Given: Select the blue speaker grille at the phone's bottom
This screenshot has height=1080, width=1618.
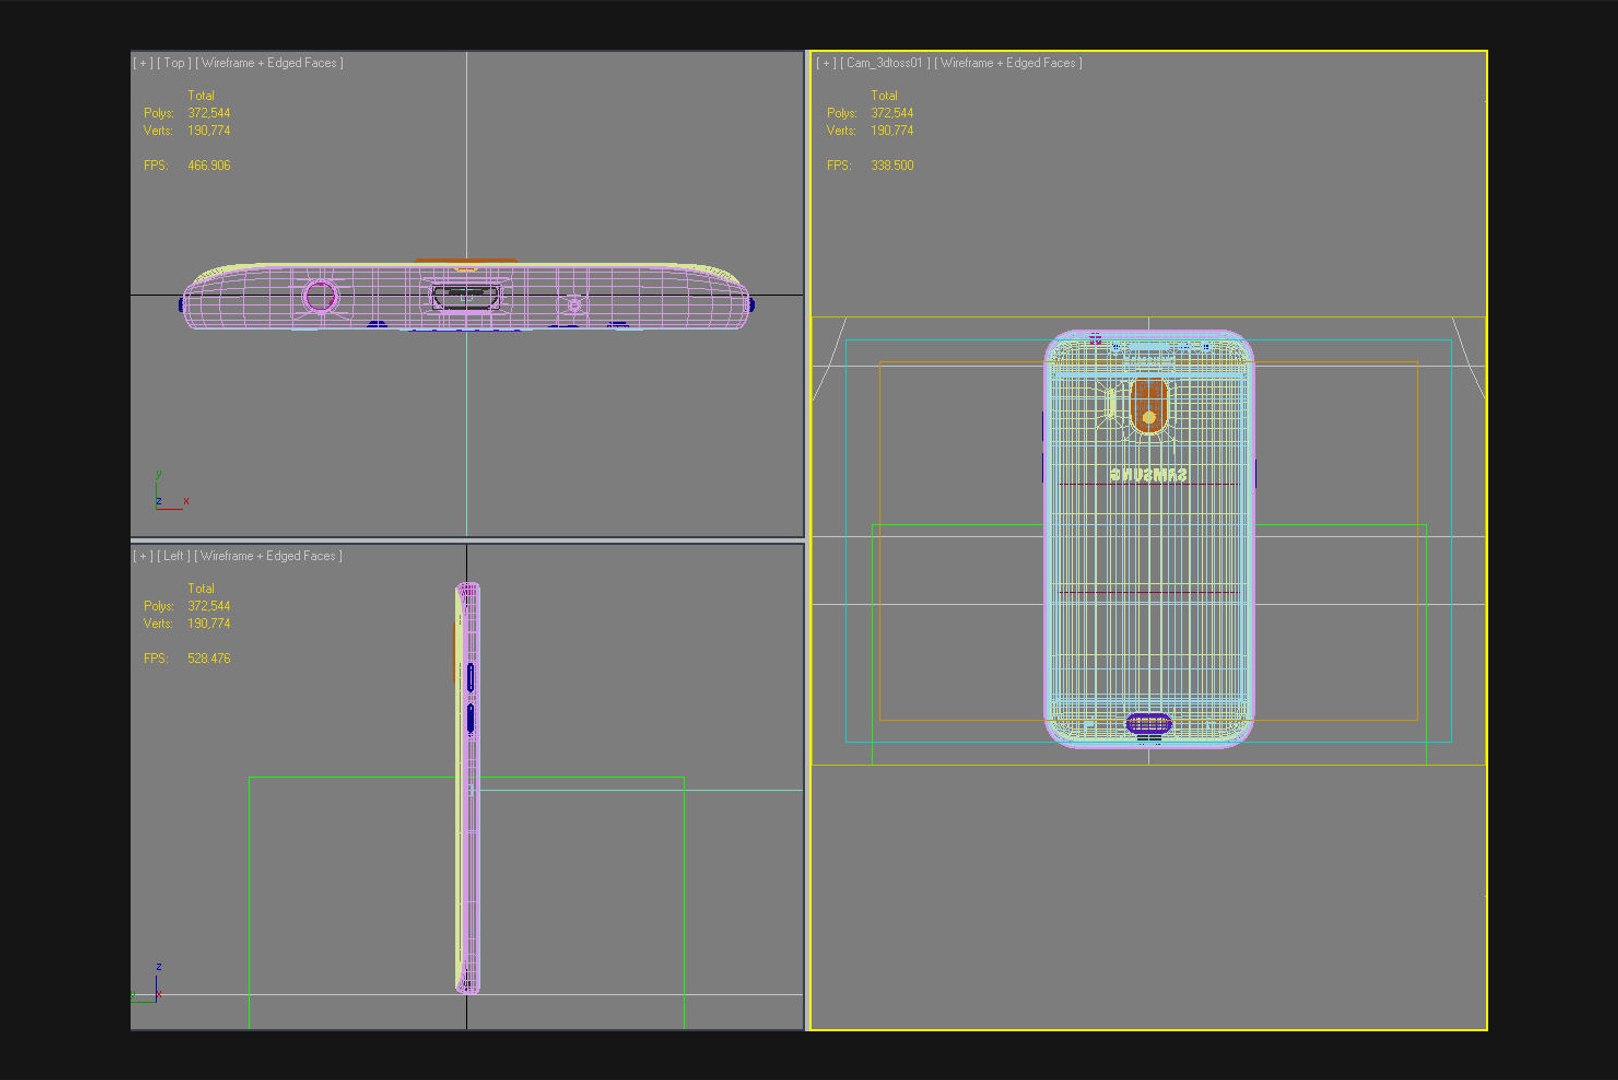Looking at the screenshot, I should click(1149, 723).
